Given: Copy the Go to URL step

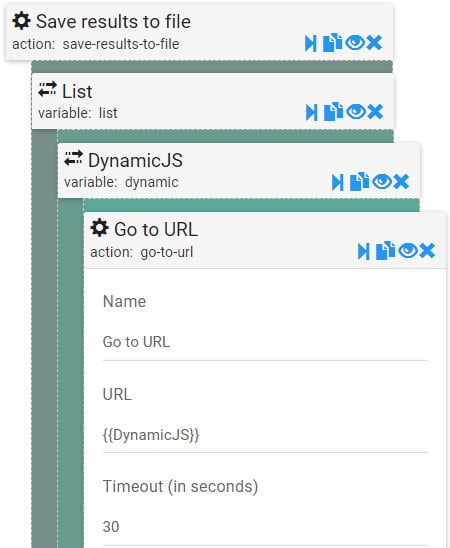Looking at the screenshot, I should coord(385,251).
